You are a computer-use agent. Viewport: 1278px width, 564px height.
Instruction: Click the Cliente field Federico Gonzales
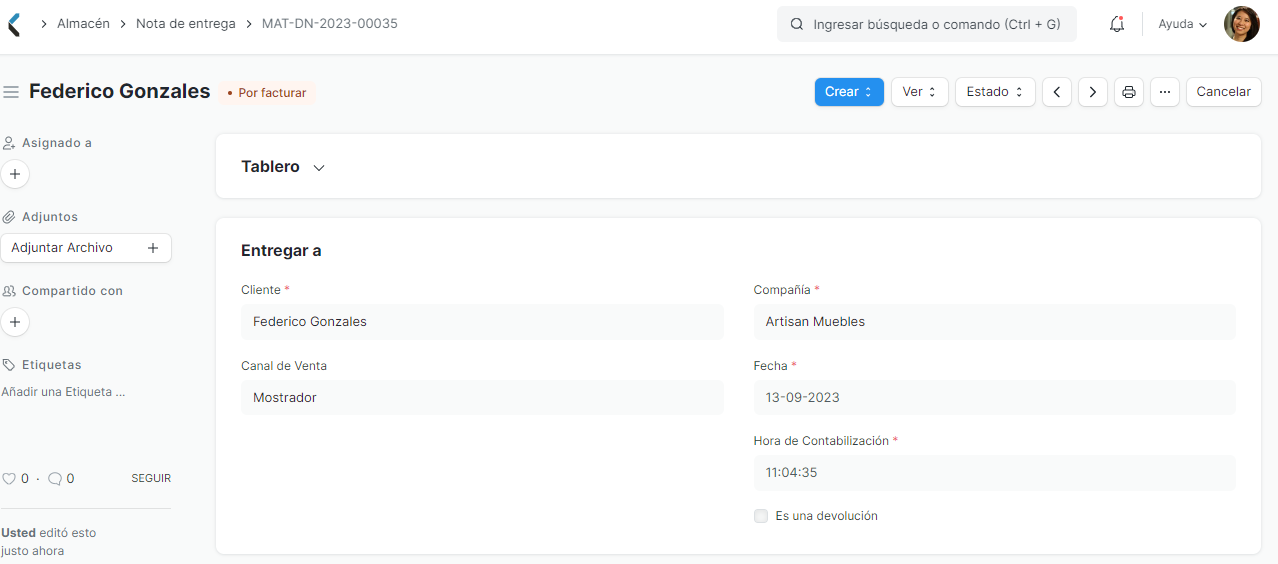pyautogui.click(x=482, y=322)
